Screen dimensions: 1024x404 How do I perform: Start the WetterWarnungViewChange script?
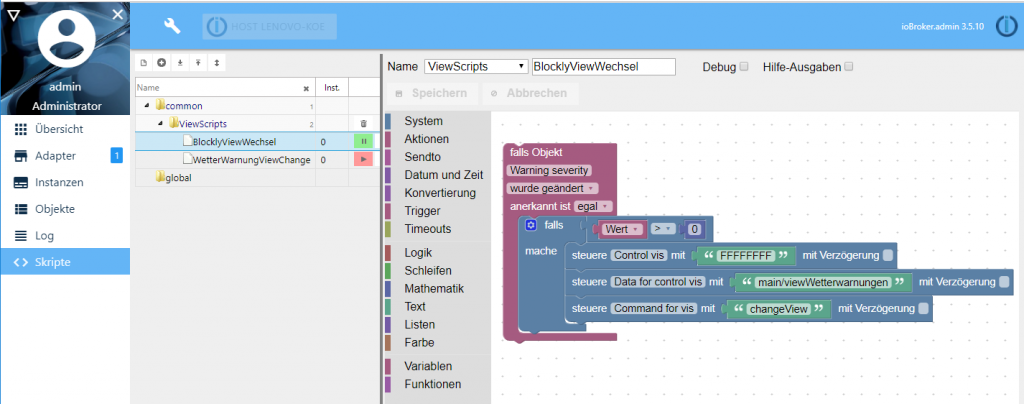point(363,159)
